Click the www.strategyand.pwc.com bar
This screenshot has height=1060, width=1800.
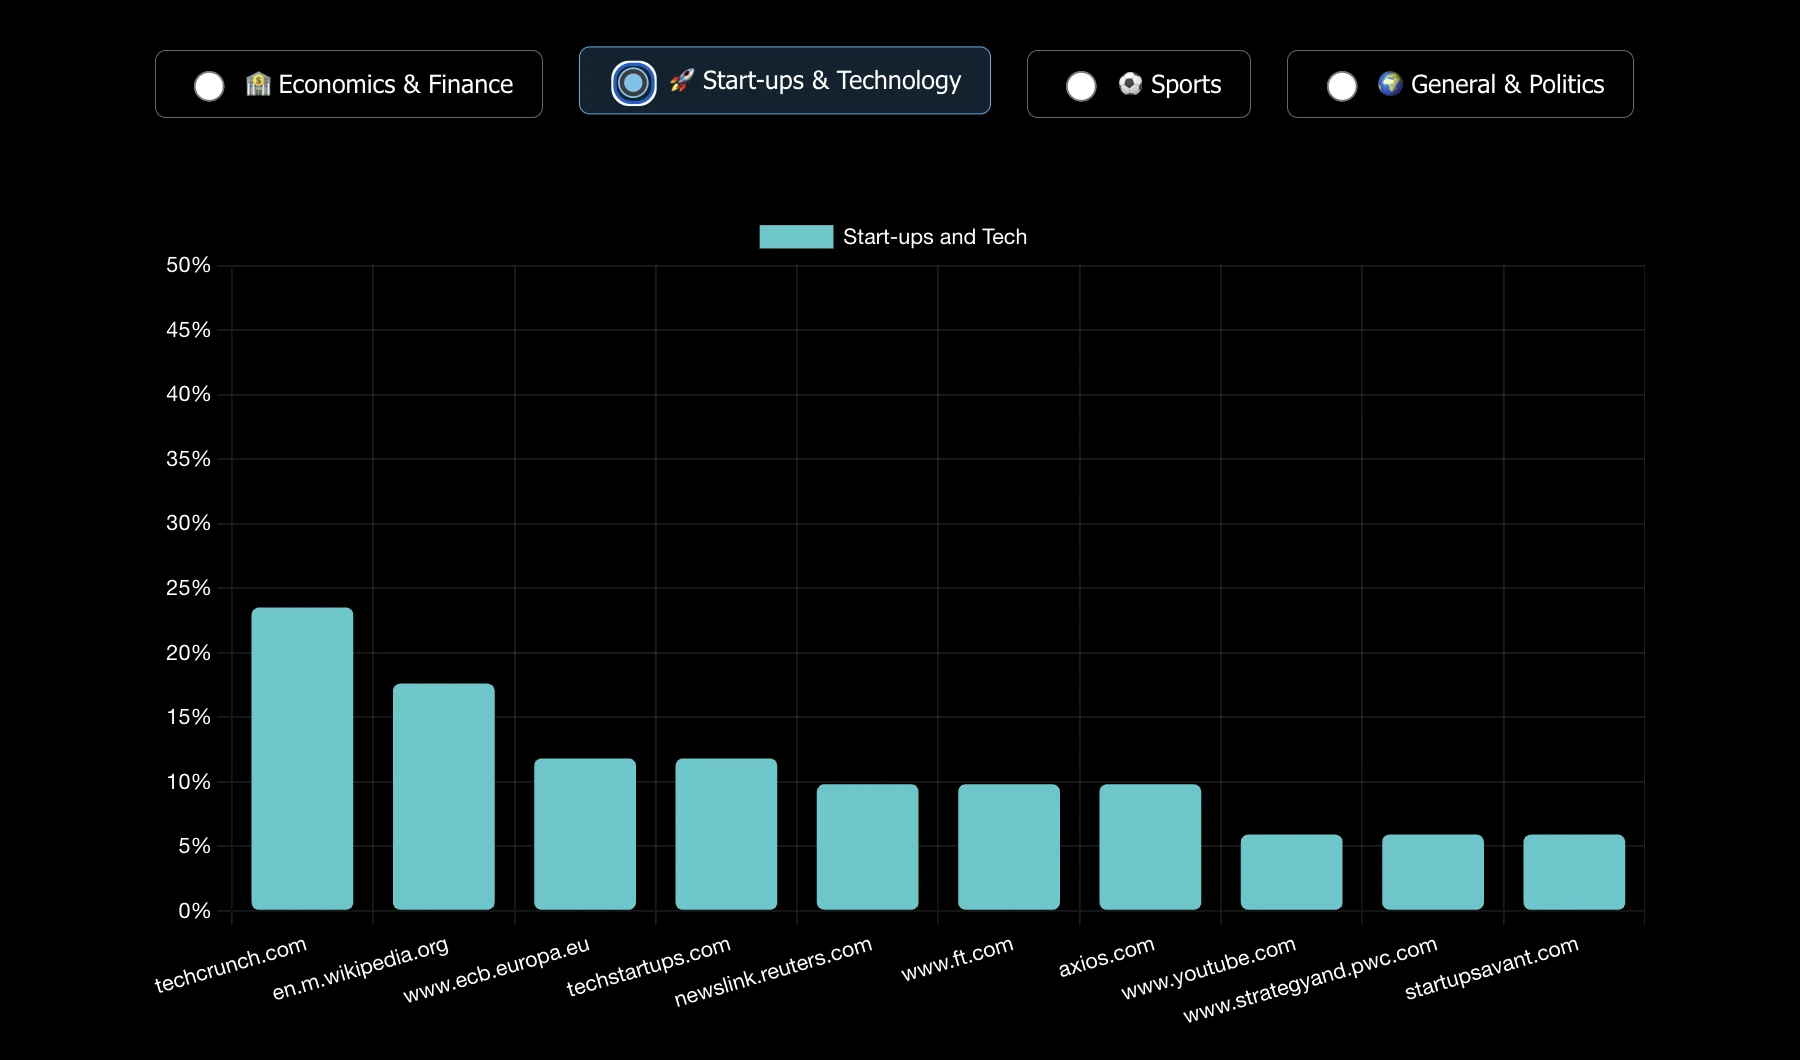[x=1433, y=872]
